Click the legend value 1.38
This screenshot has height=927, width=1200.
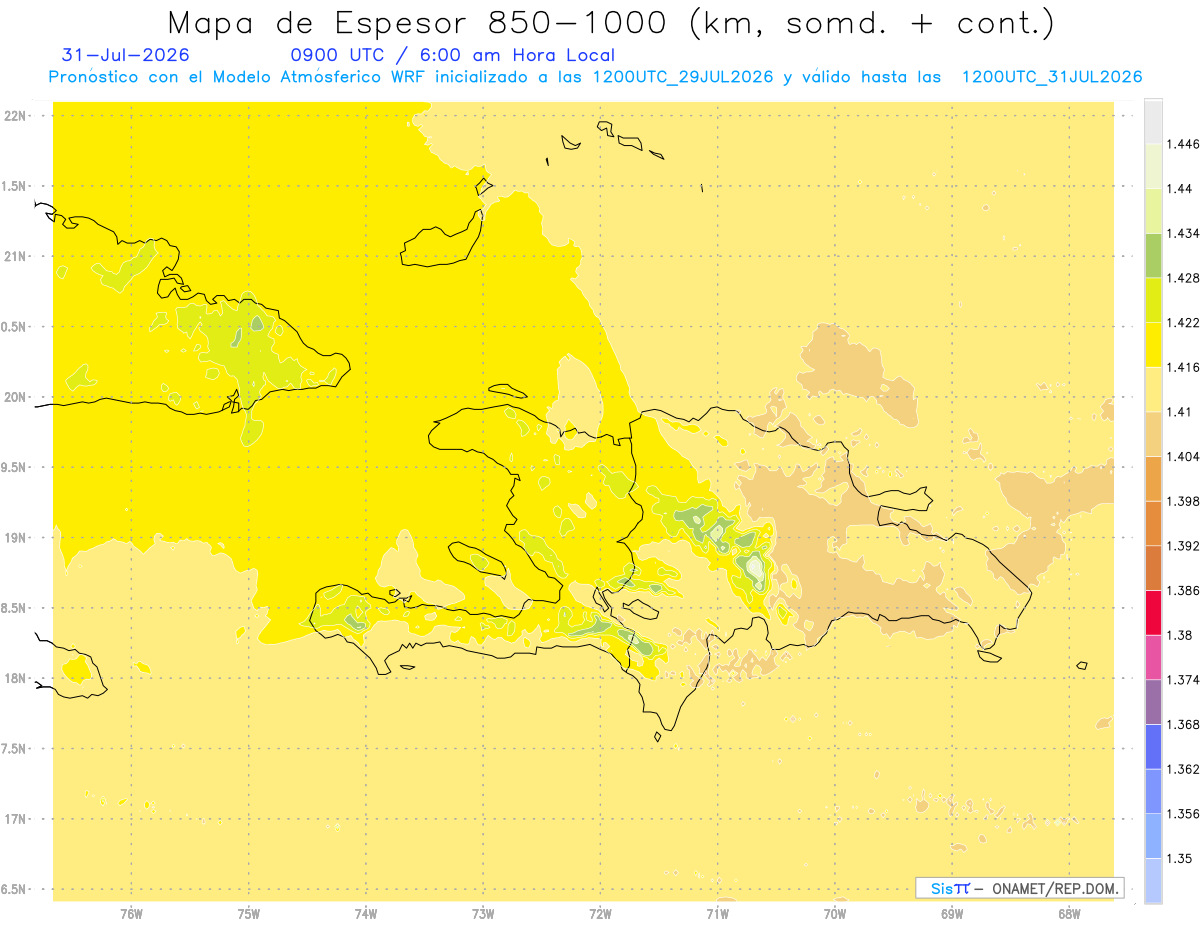click(x=1180, y=634)
